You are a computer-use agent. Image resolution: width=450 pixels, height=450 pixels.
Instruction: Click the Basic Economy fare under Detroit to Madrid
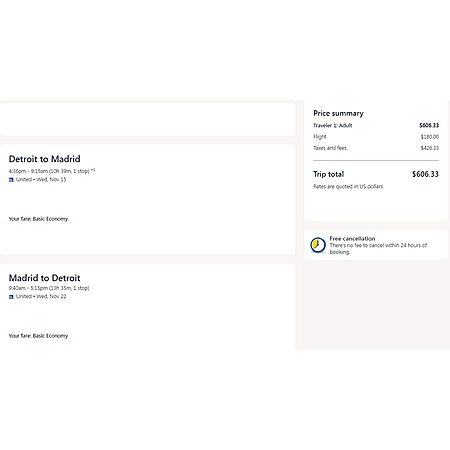coord(38,219)
